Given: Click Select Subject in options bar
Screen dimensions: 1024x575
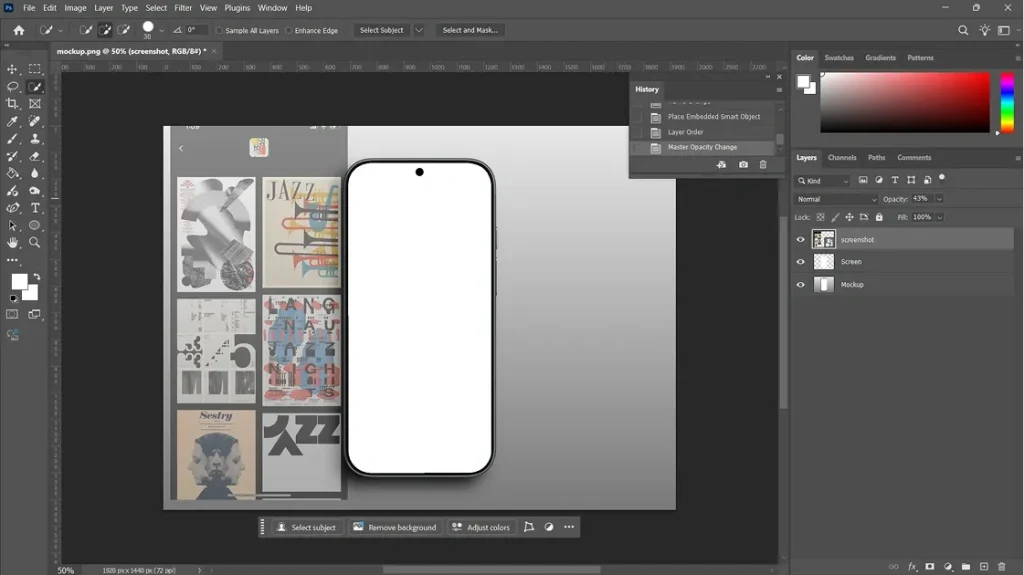Looking at the screenshot, I should click(x=381, y=30).
